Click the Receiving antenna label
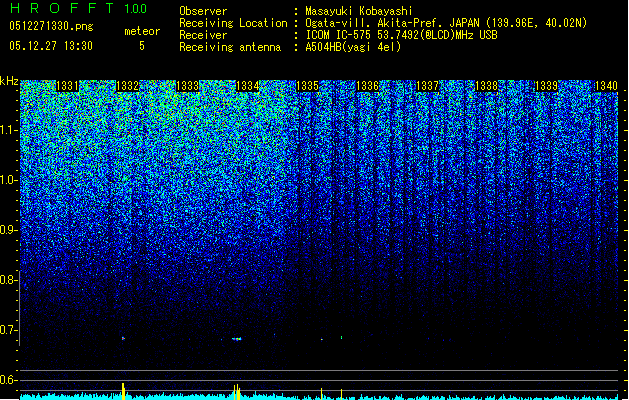The image size is (629, 400). (230, 47)
